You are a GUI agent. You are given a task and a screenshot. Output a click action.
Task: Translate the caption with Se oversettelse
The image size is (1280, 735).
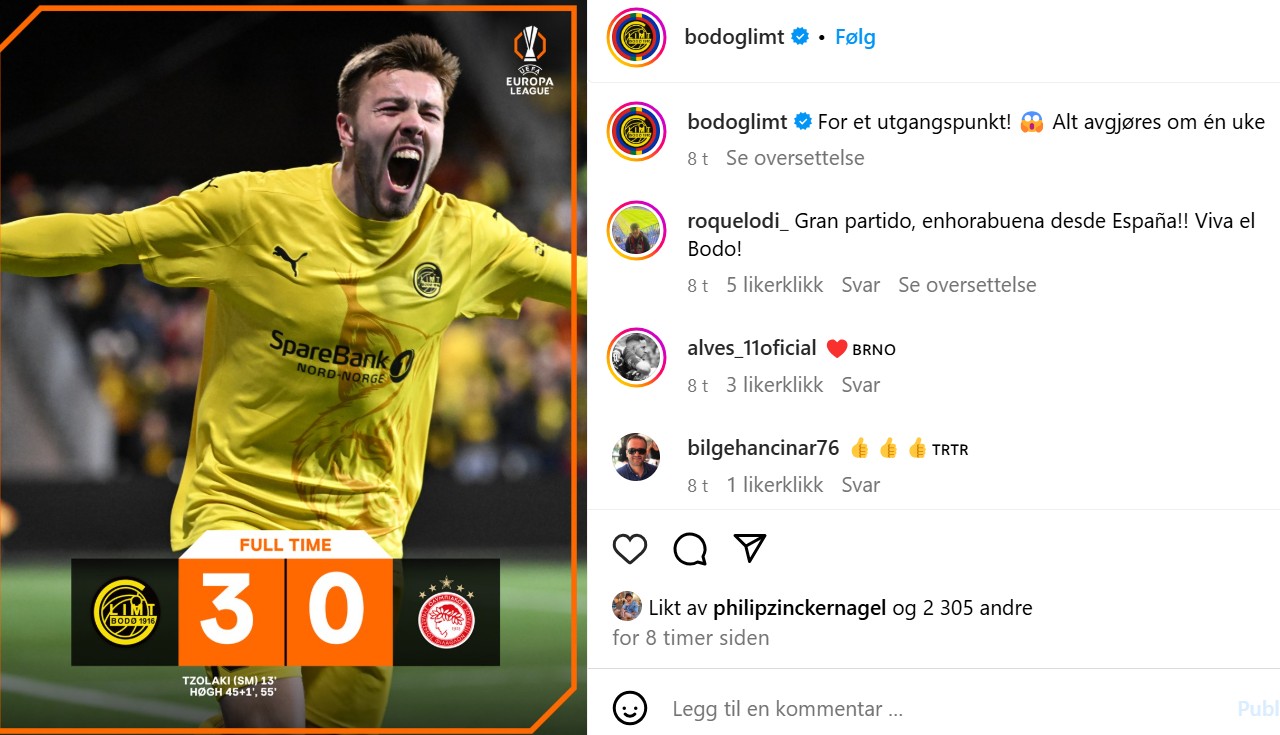795,158
